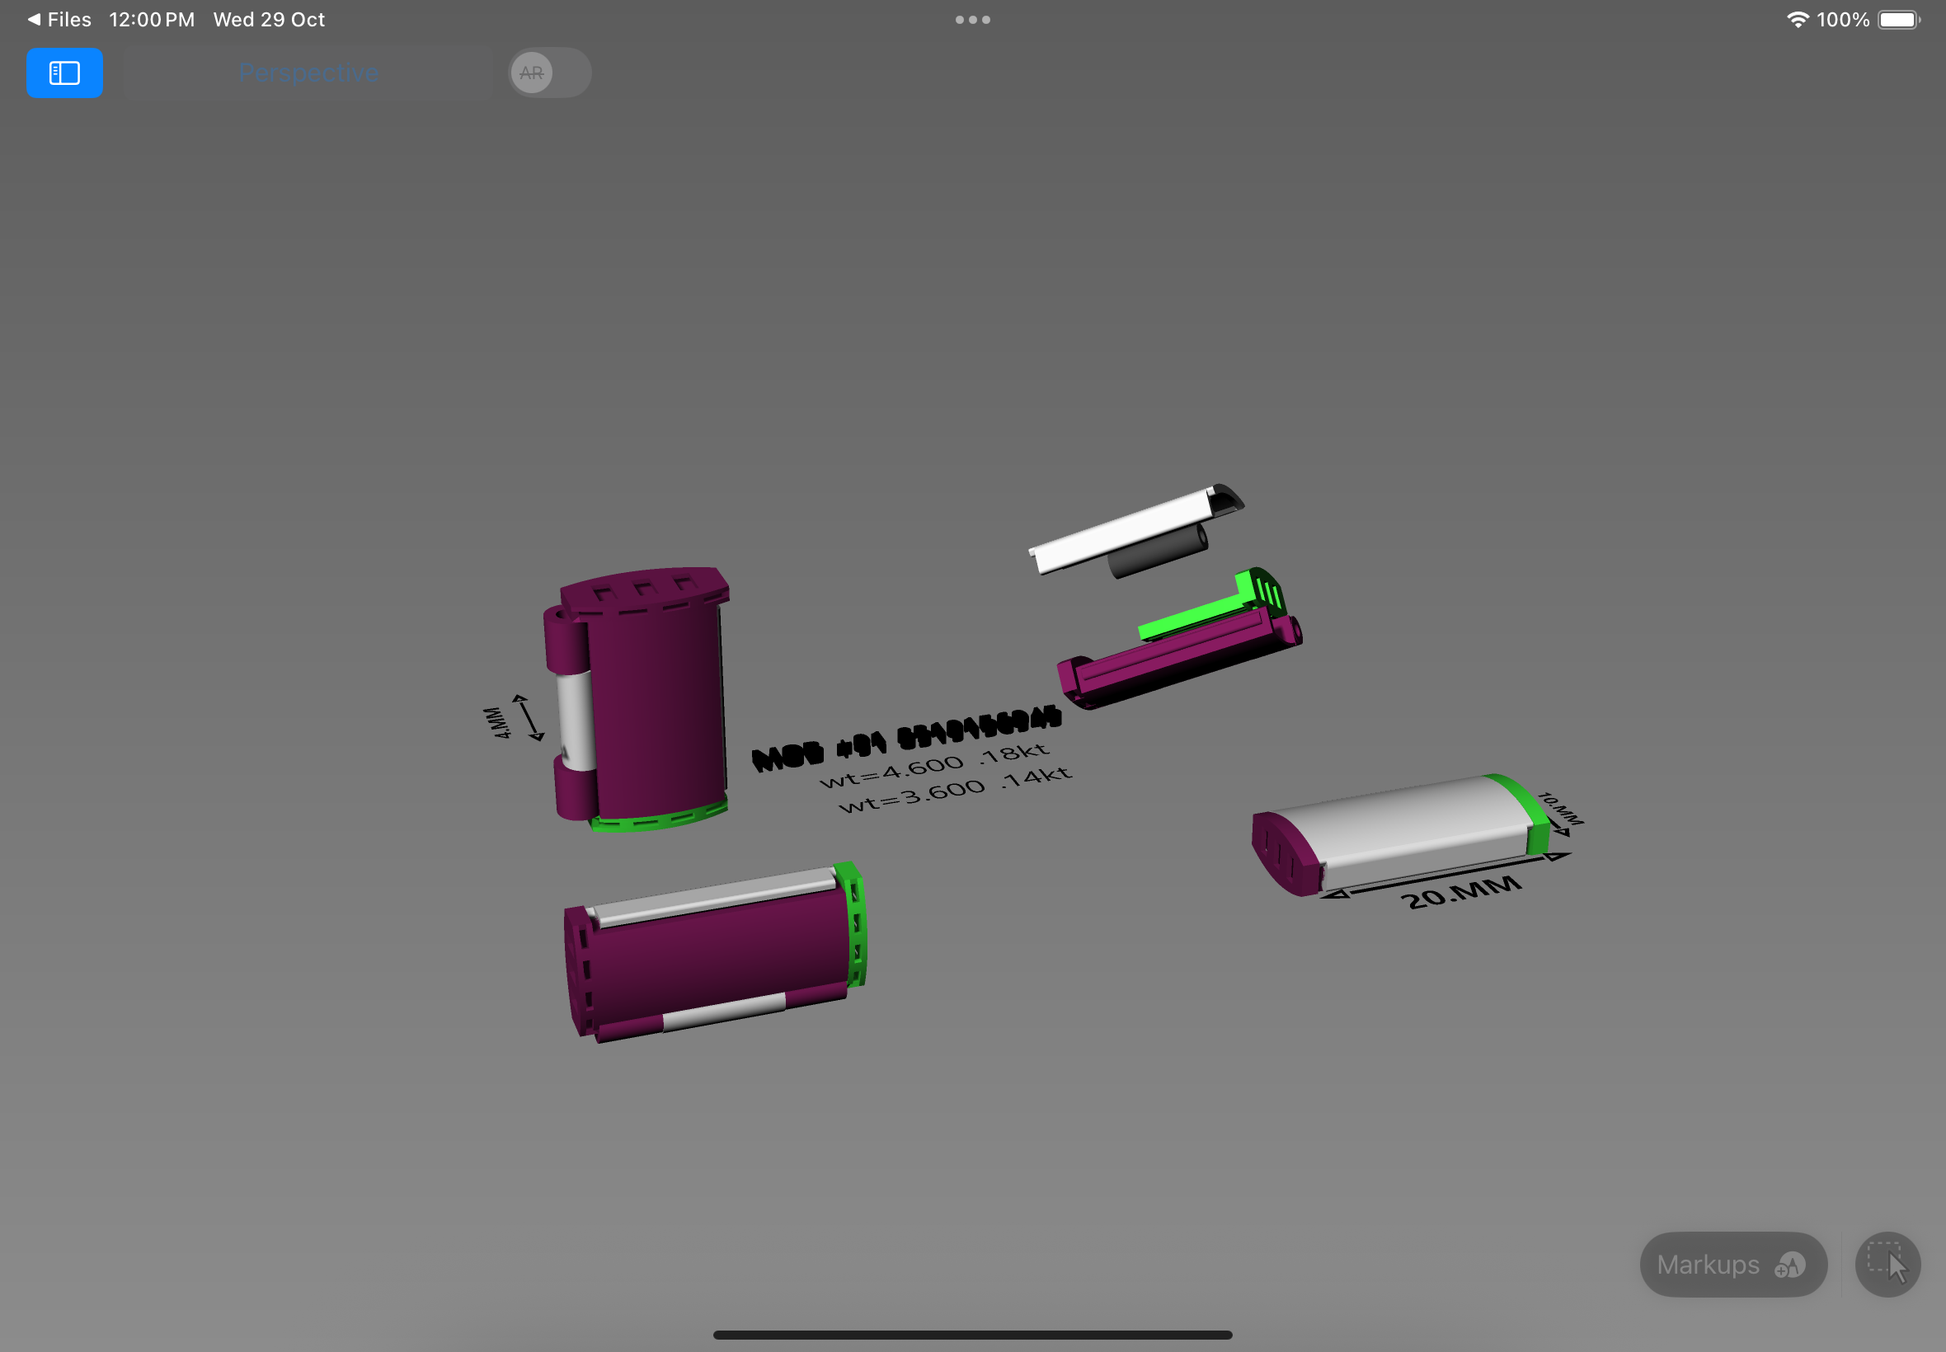Open the three-dot multitasking menu
Screen dimensions: 1946x1352
(972, 19)
